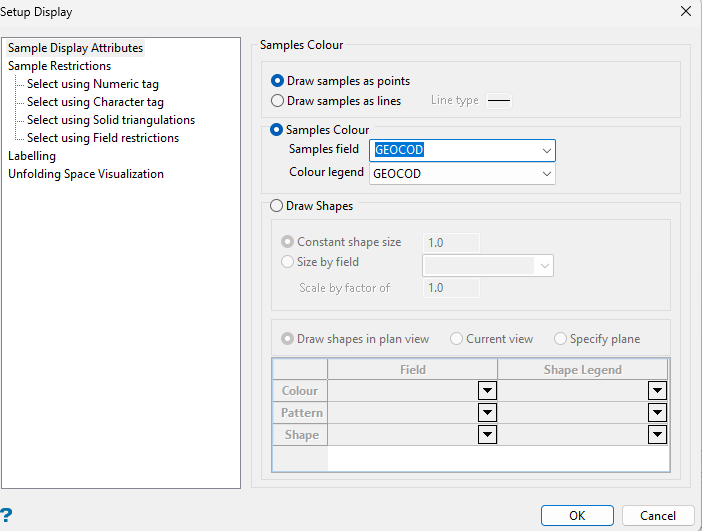702x531 pixels.
Task: Choose Specify plane radio option
Action: pyautogui.click(x=560, y=339)
